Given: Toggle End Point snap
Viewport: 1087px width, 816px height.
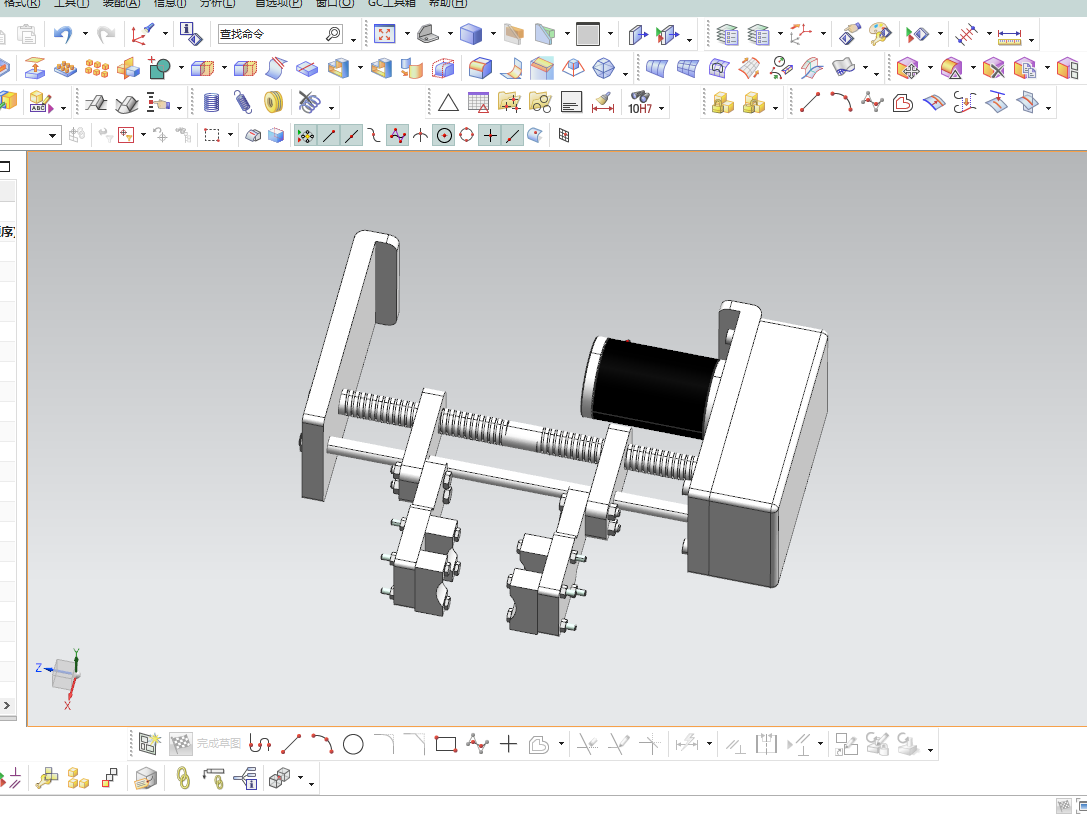Looking at the screenshot, I should click(329, 136).
